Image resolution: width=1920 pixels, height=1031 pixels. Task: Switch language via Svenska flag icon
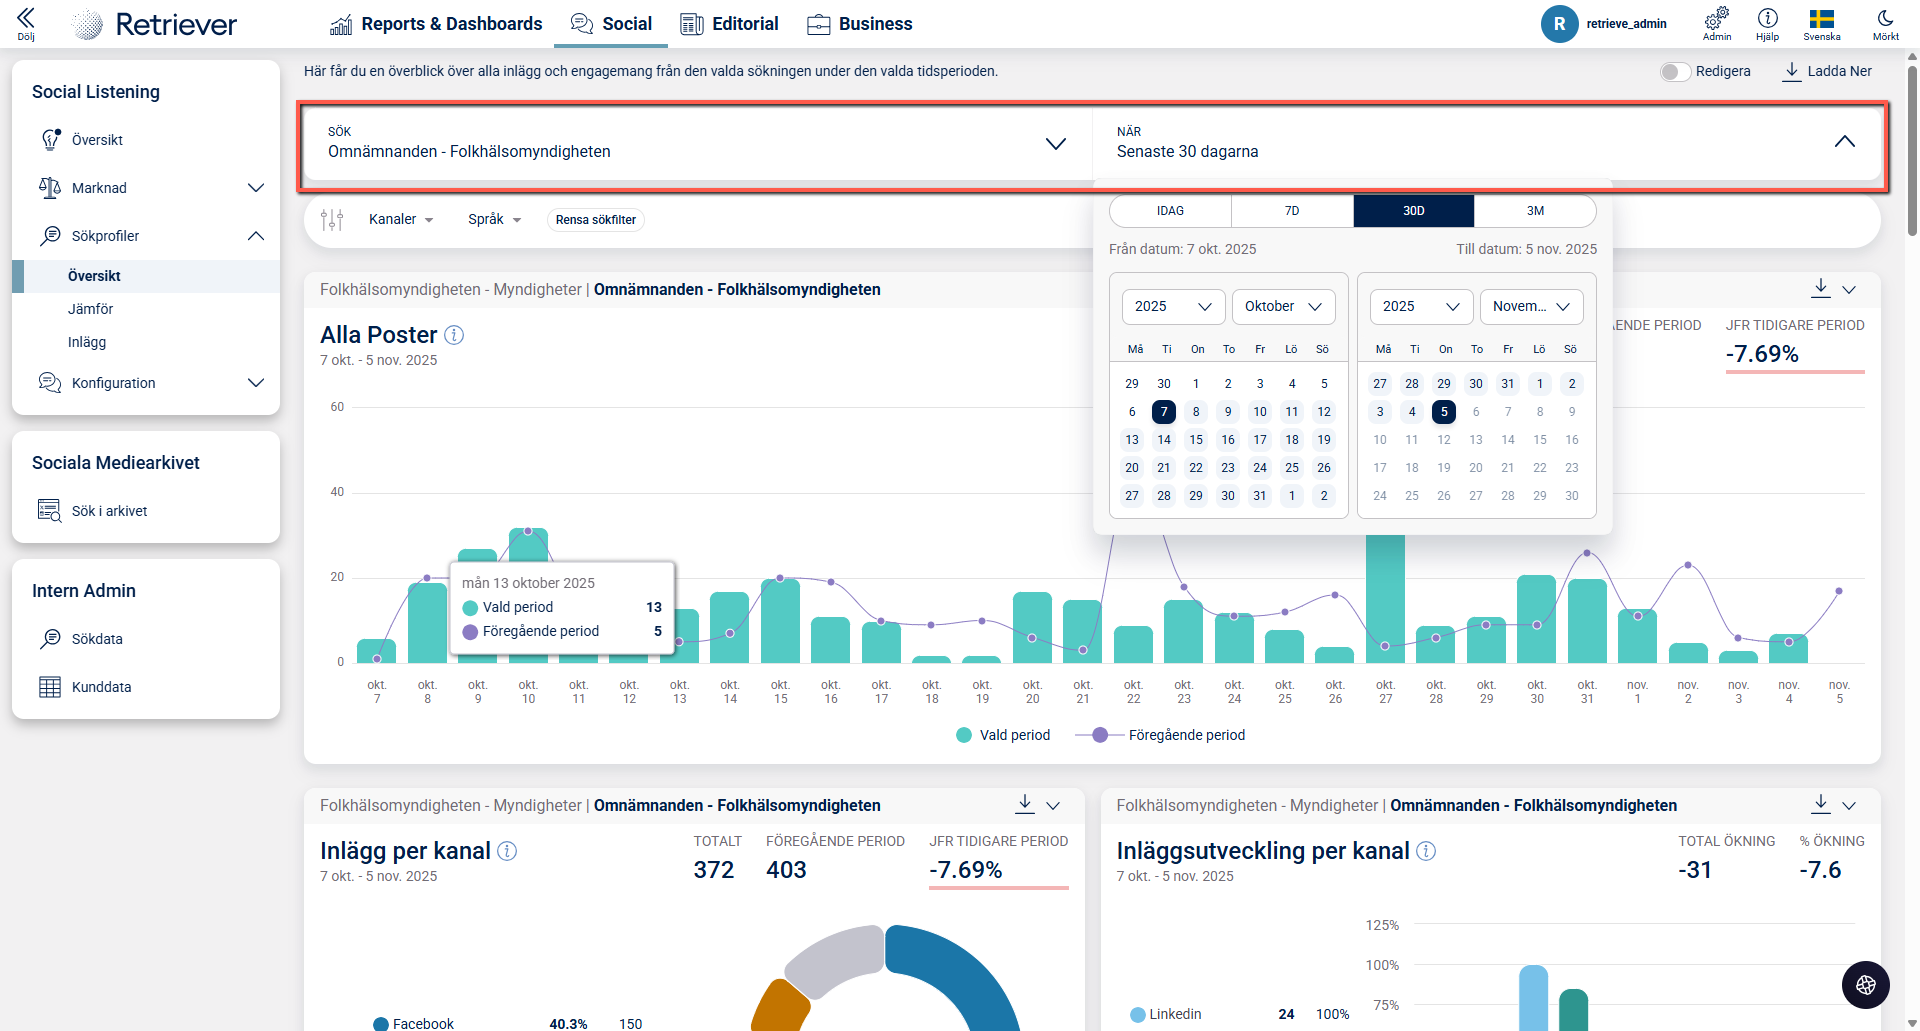pos(1821,19)
